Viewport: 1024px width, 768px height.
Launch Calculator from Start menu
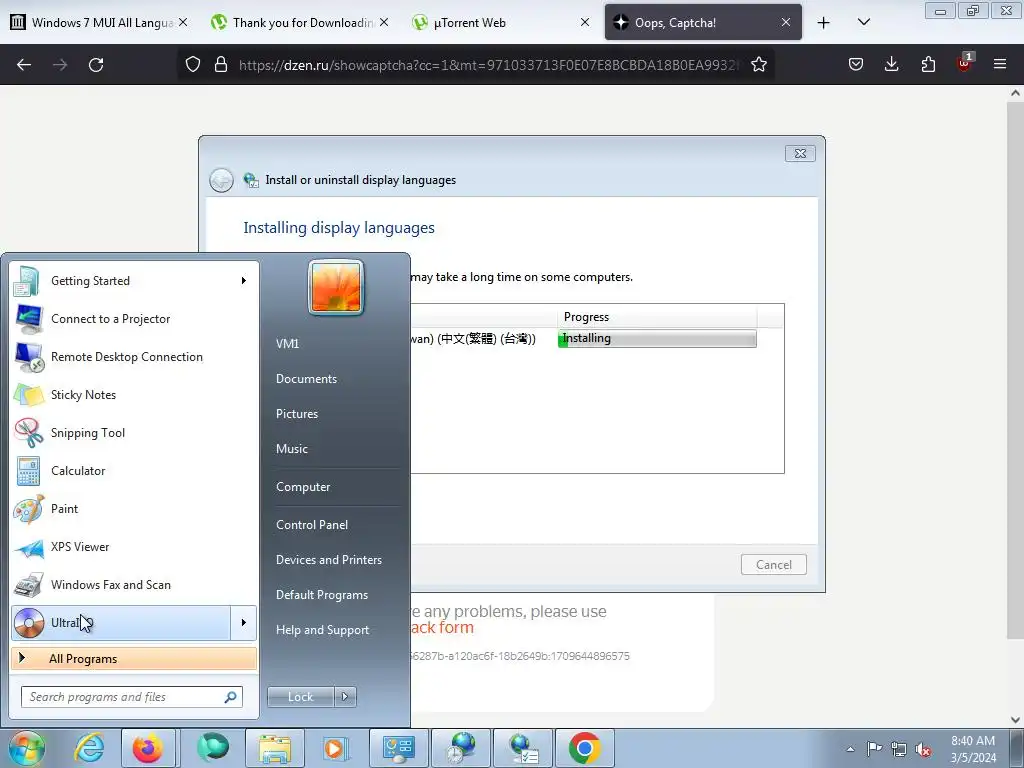click(134, 470)
